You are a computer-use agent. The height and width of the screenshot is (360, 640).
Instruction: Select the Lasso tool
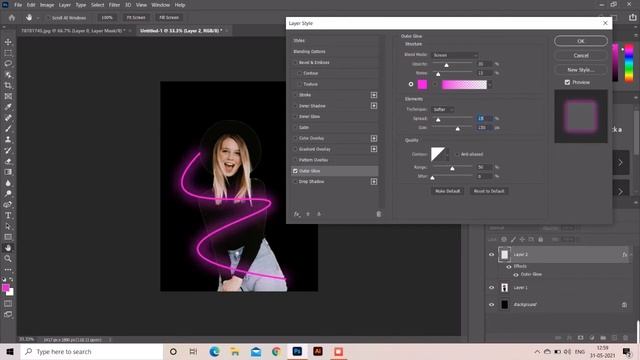[8, 64]
